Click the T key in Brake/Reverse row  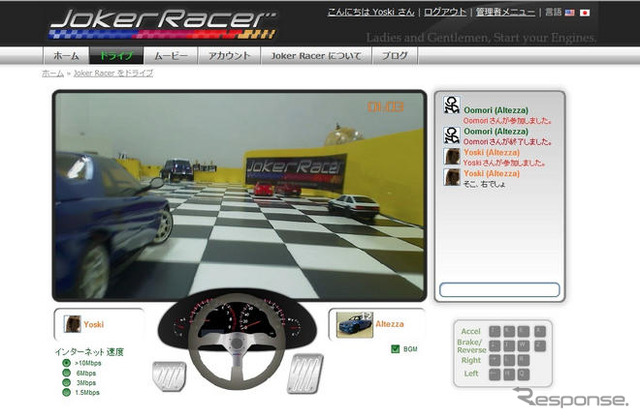pyautogui.click(x=509, y=346)
